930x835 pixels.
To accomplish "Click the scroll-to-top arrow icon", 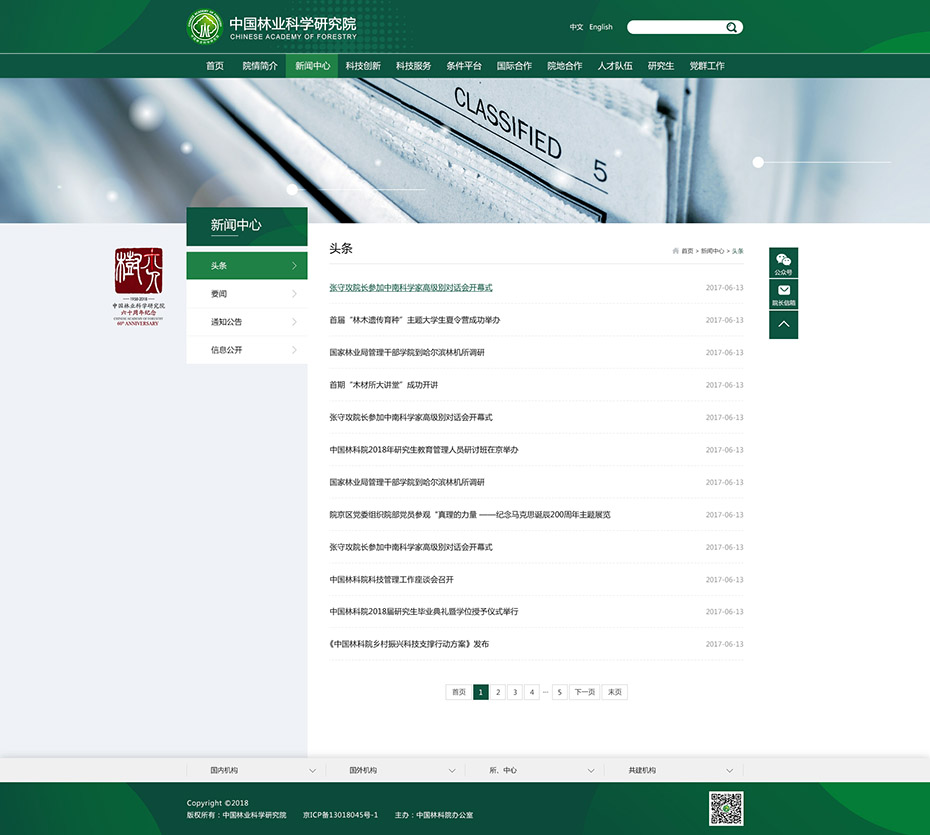I will click(783, 324).
